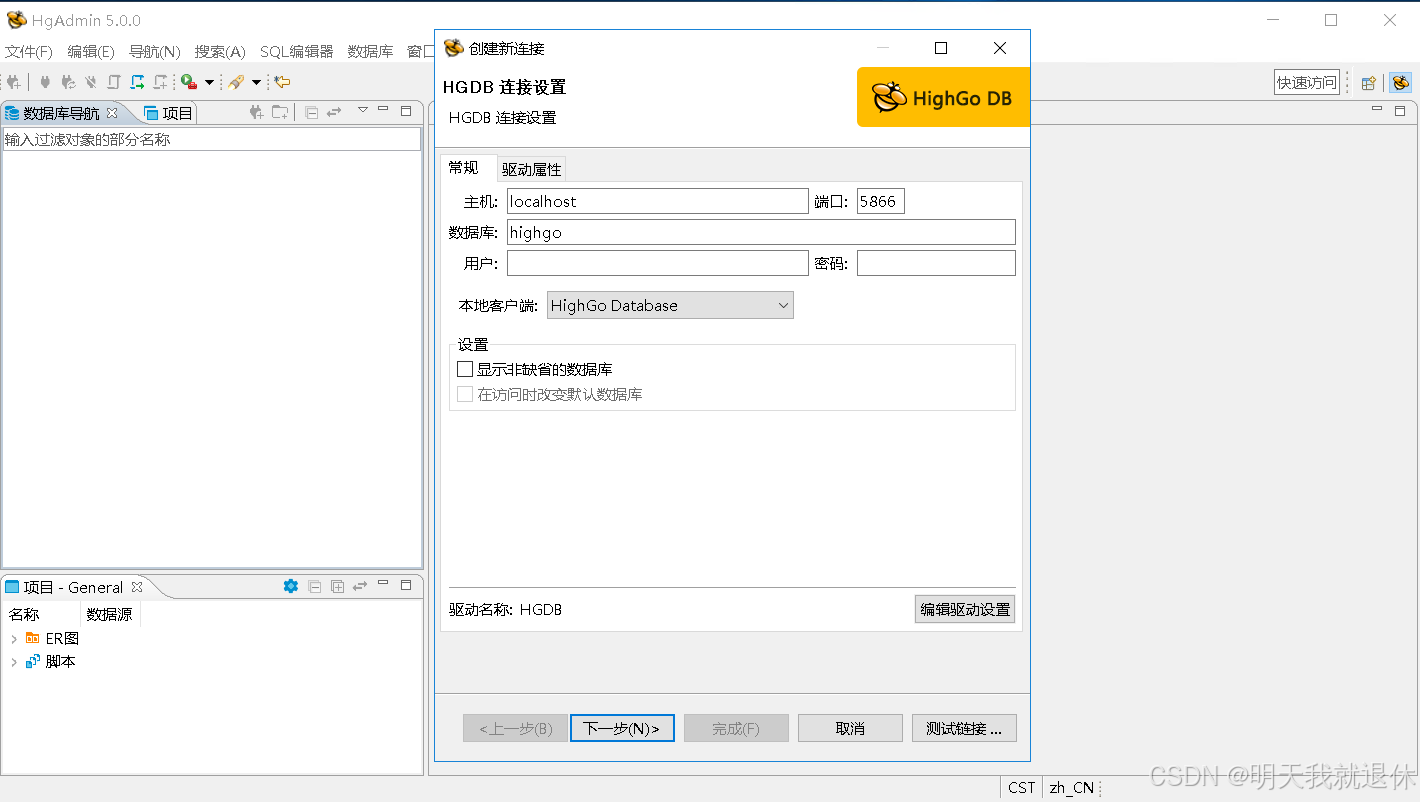
Task: Minimize the 数据库导航 panel
Action: (x=383, y=110)
